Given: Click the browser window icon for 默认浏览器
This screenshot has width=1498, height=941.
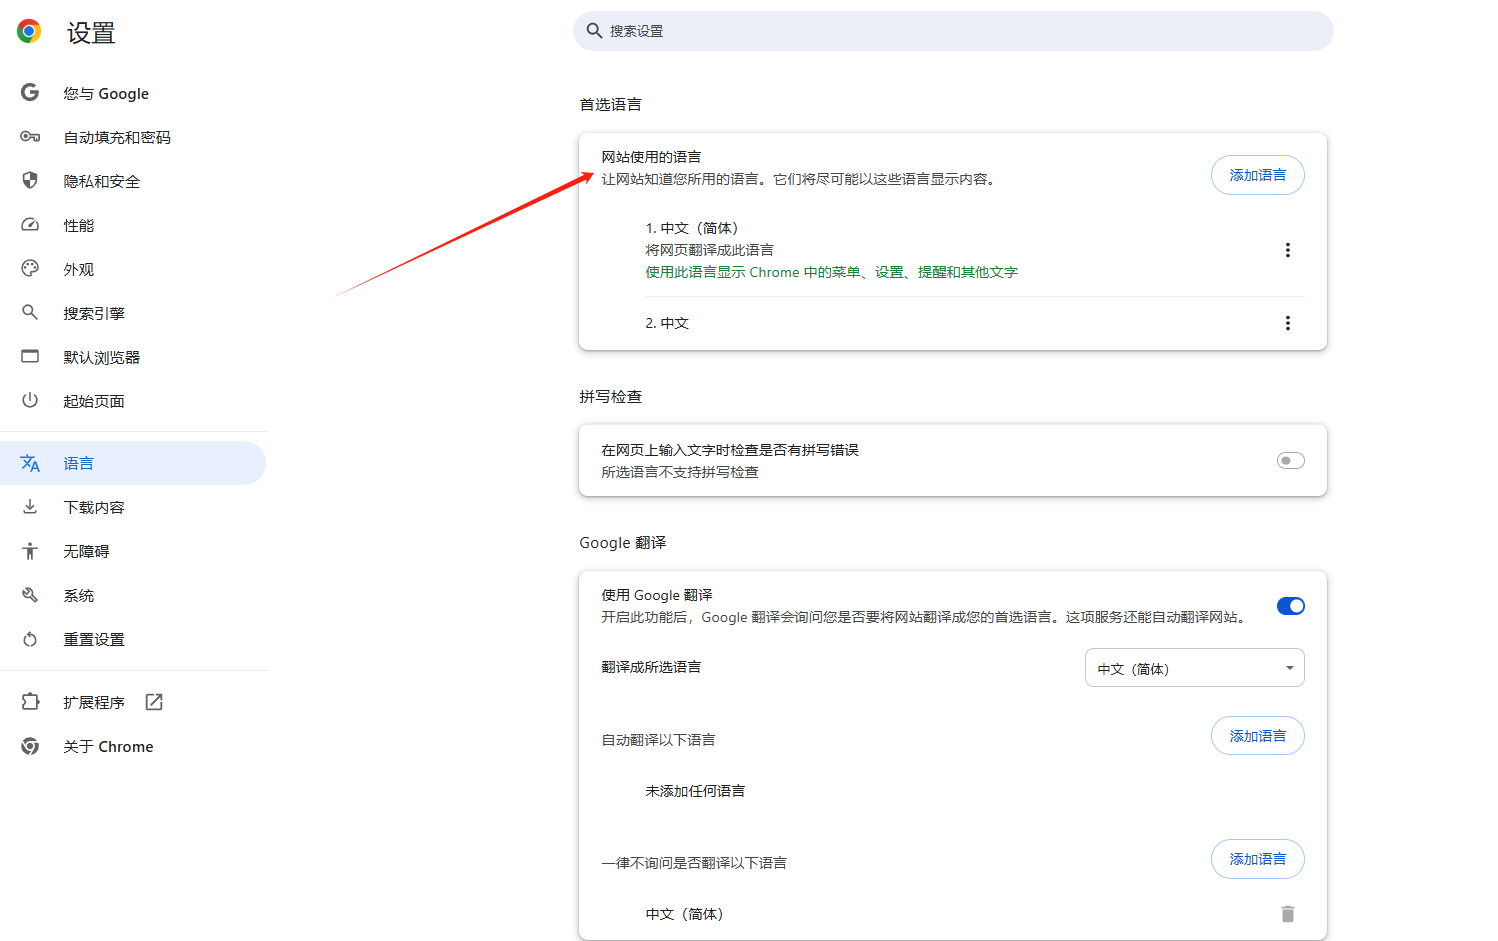Looking at the screenshot, I should [x=30, y=357].
